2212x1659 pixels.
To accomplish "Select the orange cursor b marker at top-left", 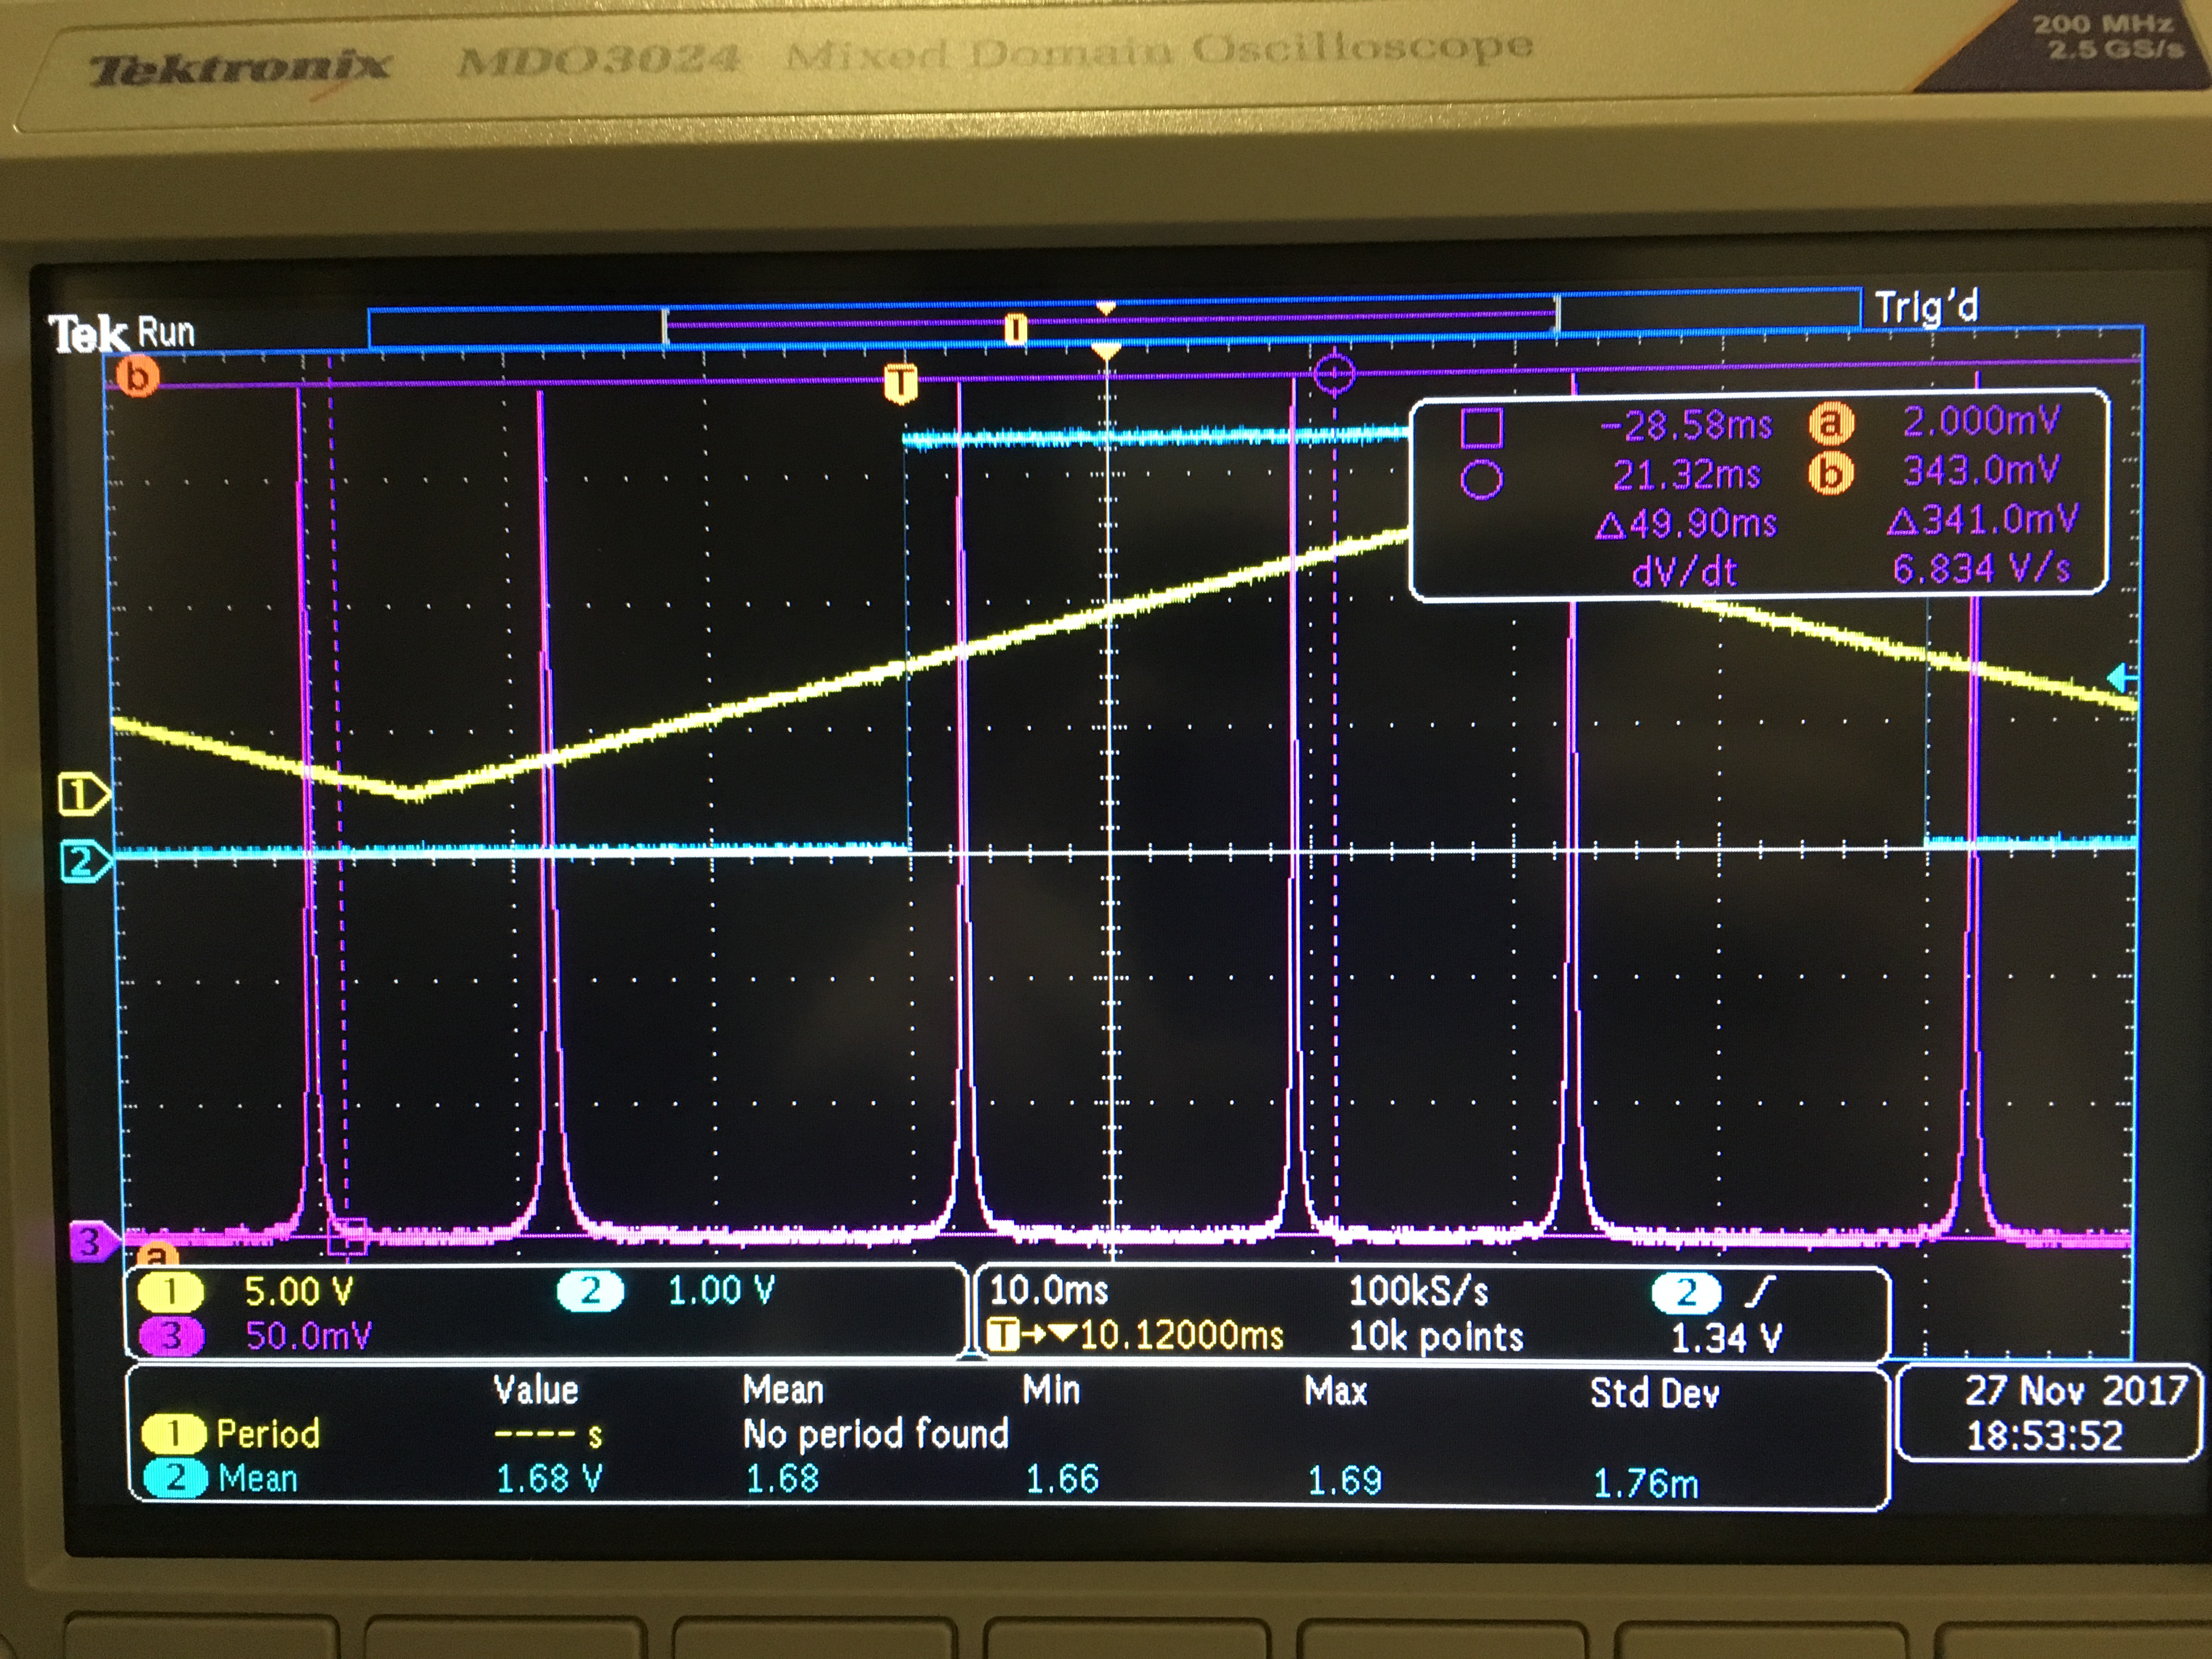I will click(138, 376).
